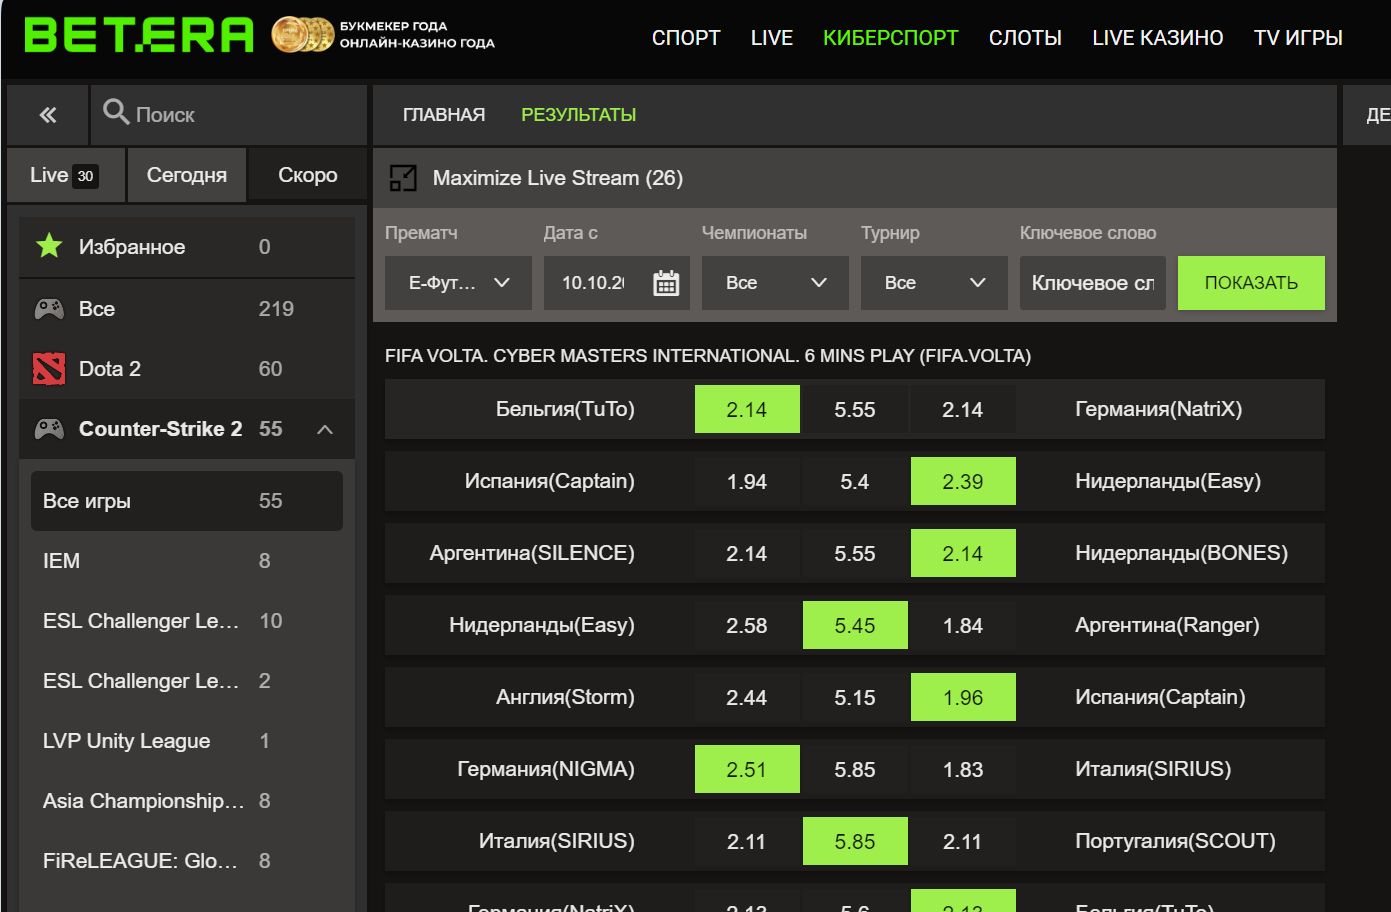Go to LIVE in top navigation
The image size is (1391, 912).
[x=772, y=38]
